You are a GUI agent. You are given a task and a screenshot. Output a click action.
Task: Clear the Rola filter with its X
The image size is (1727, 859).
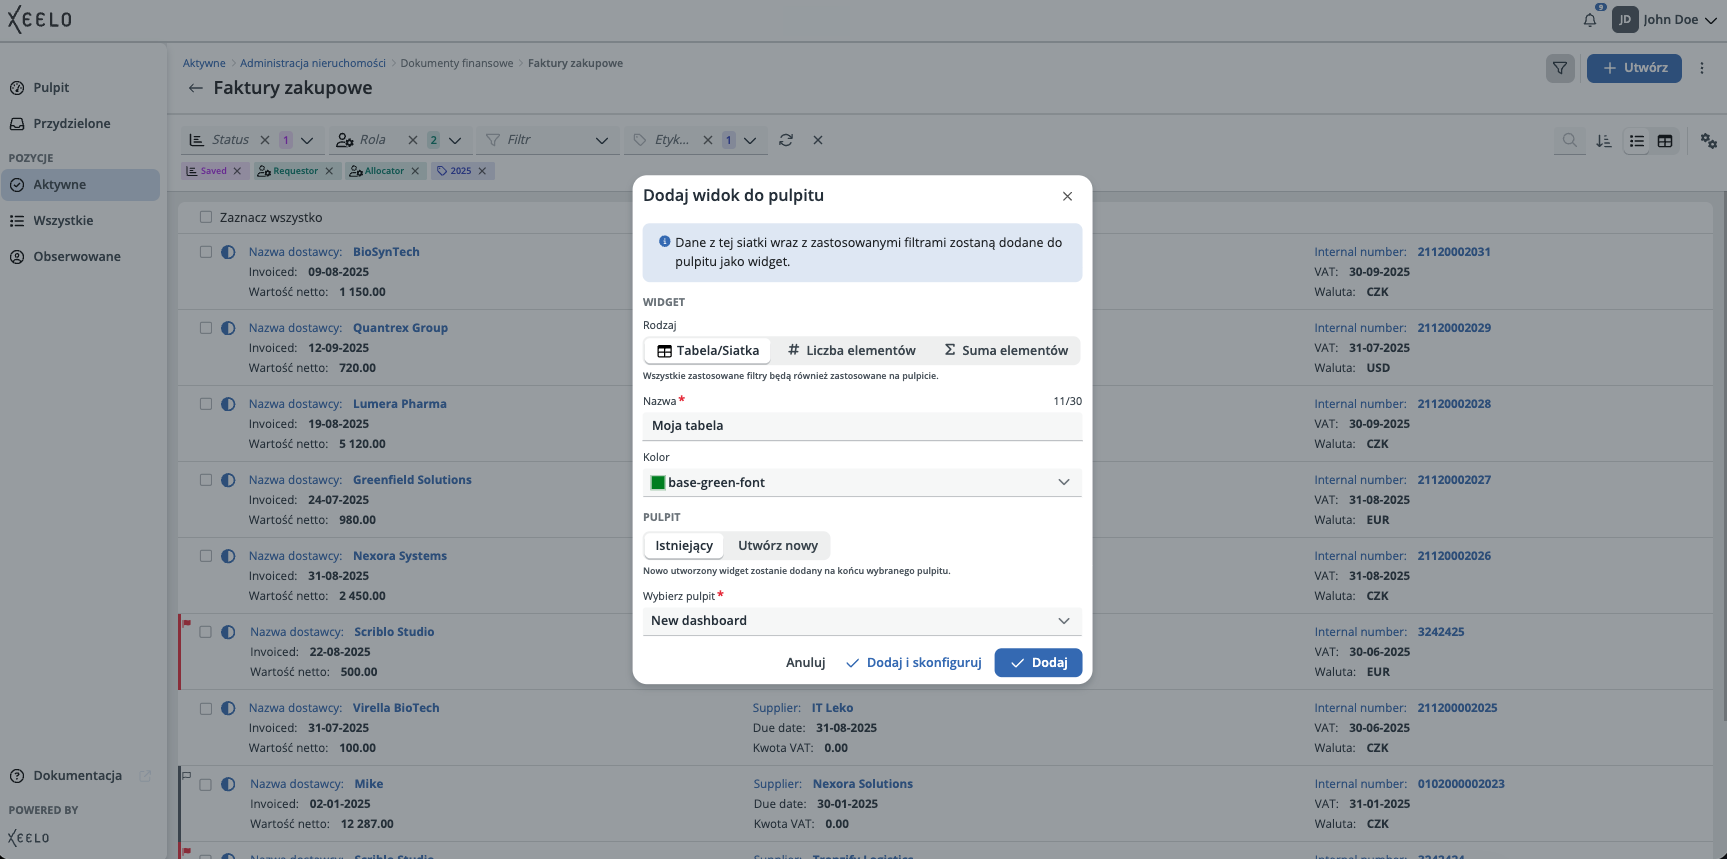(413, 140)
